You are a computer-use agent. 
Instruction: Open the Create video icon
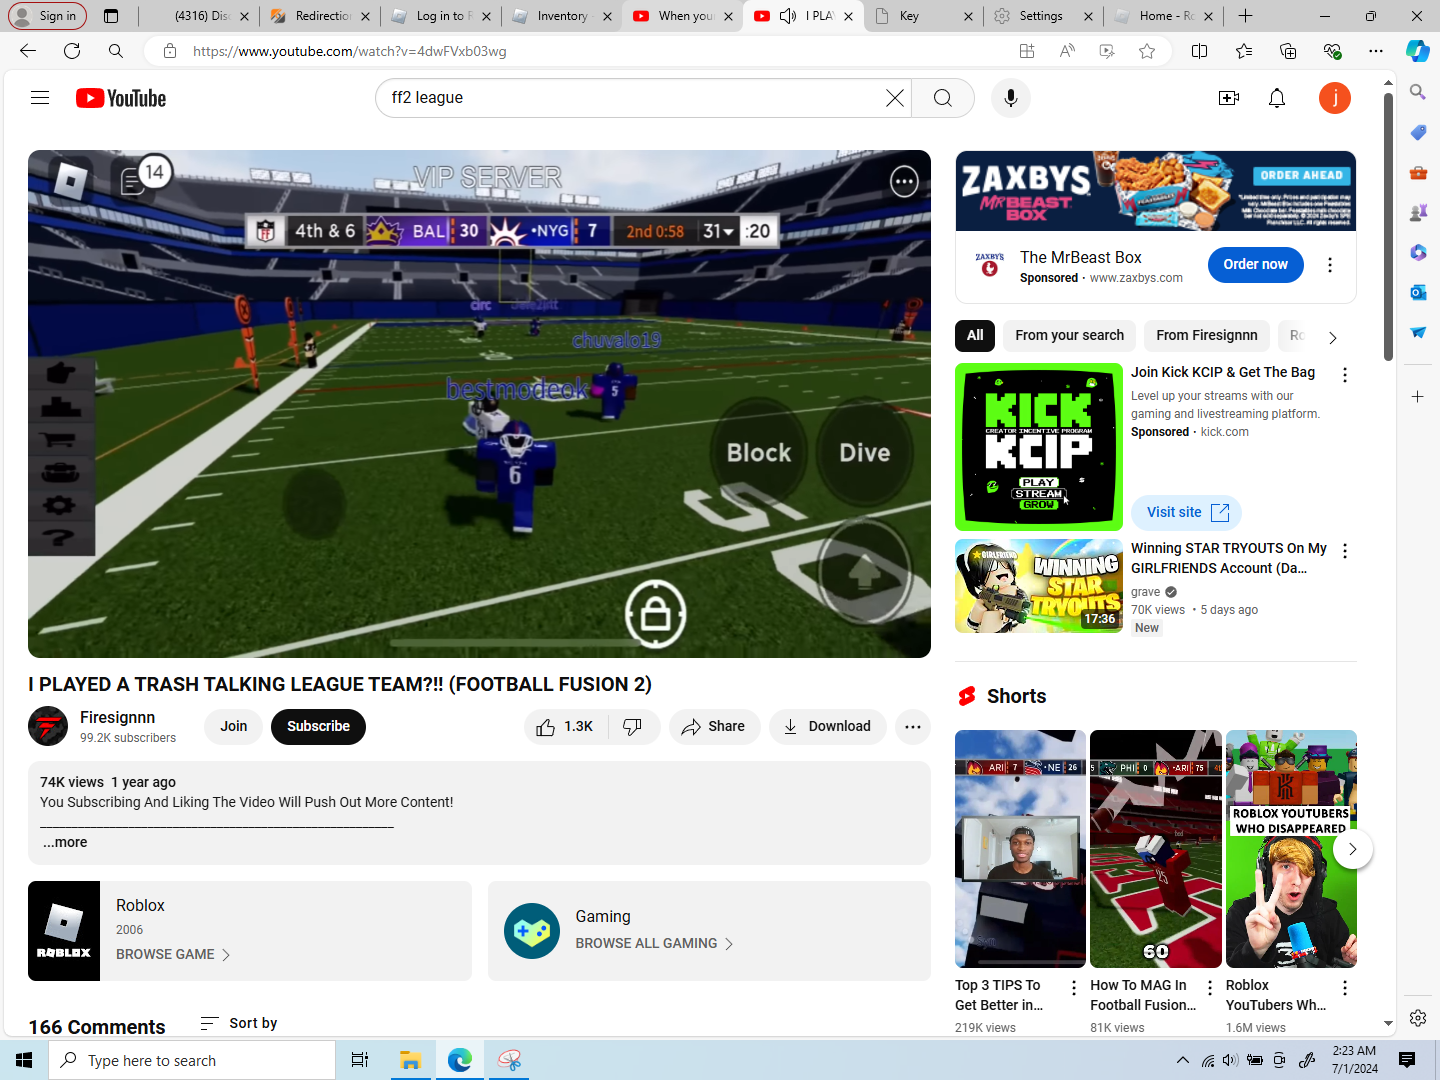click(1229, 98)
